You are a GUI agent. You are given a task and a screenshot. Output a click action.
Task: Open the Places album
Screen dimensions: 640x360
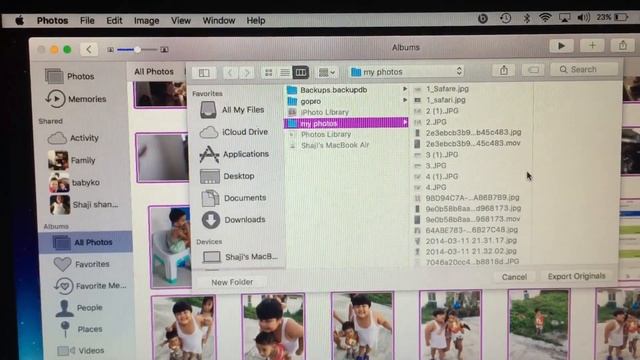(x=80, y=329)
